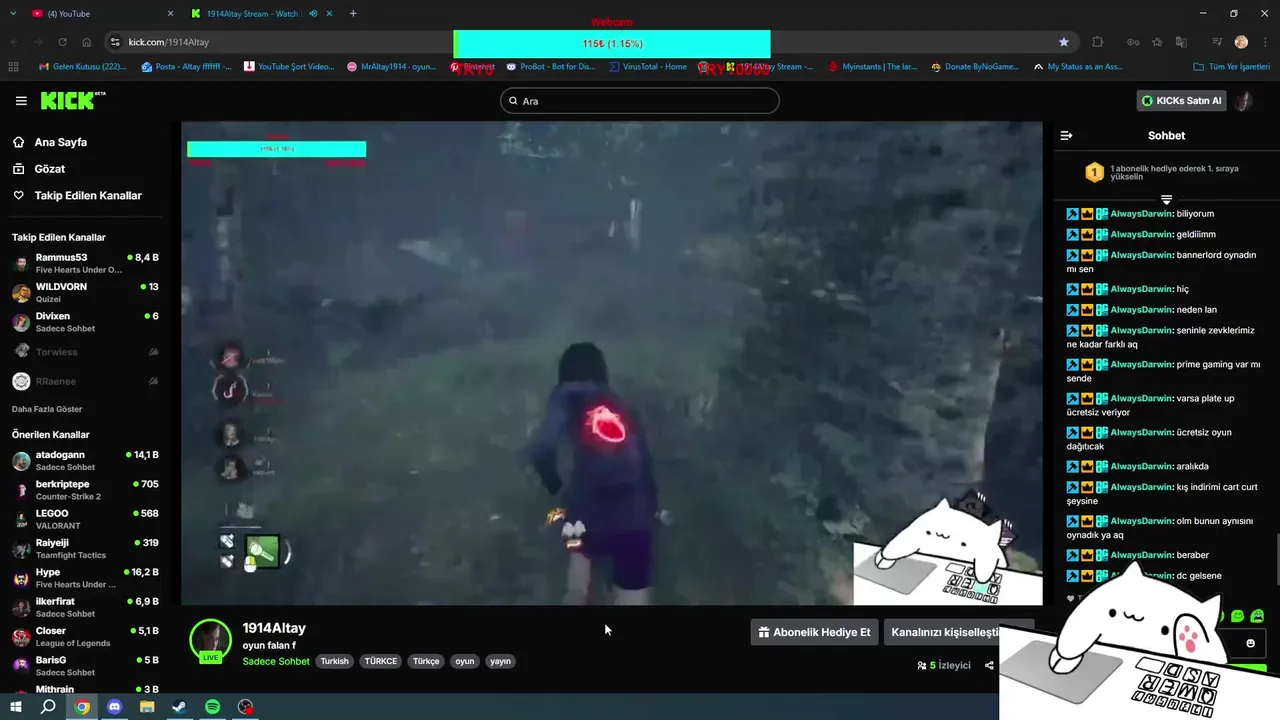Toggle tab audio mute on 1914Altay Stream tab
The height and width of the screenshot is (720, 1280).
313,14
